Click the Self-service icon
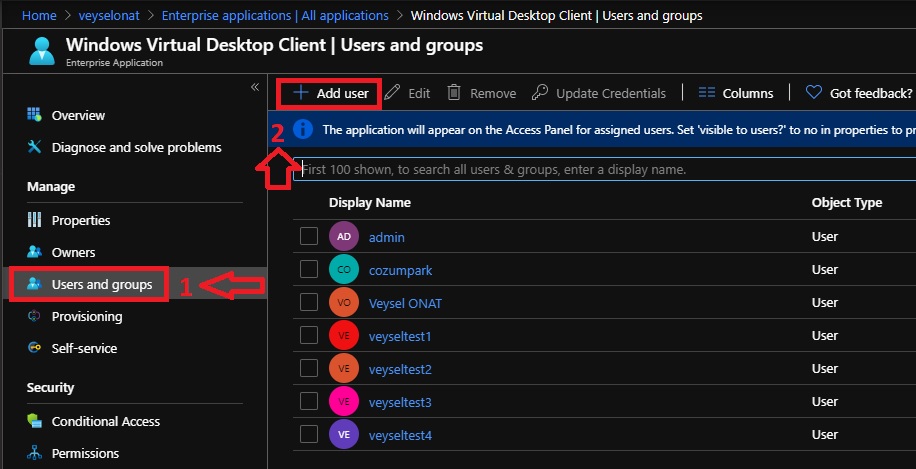Viewport: 916px width, 469px height. tap(34, 348)
